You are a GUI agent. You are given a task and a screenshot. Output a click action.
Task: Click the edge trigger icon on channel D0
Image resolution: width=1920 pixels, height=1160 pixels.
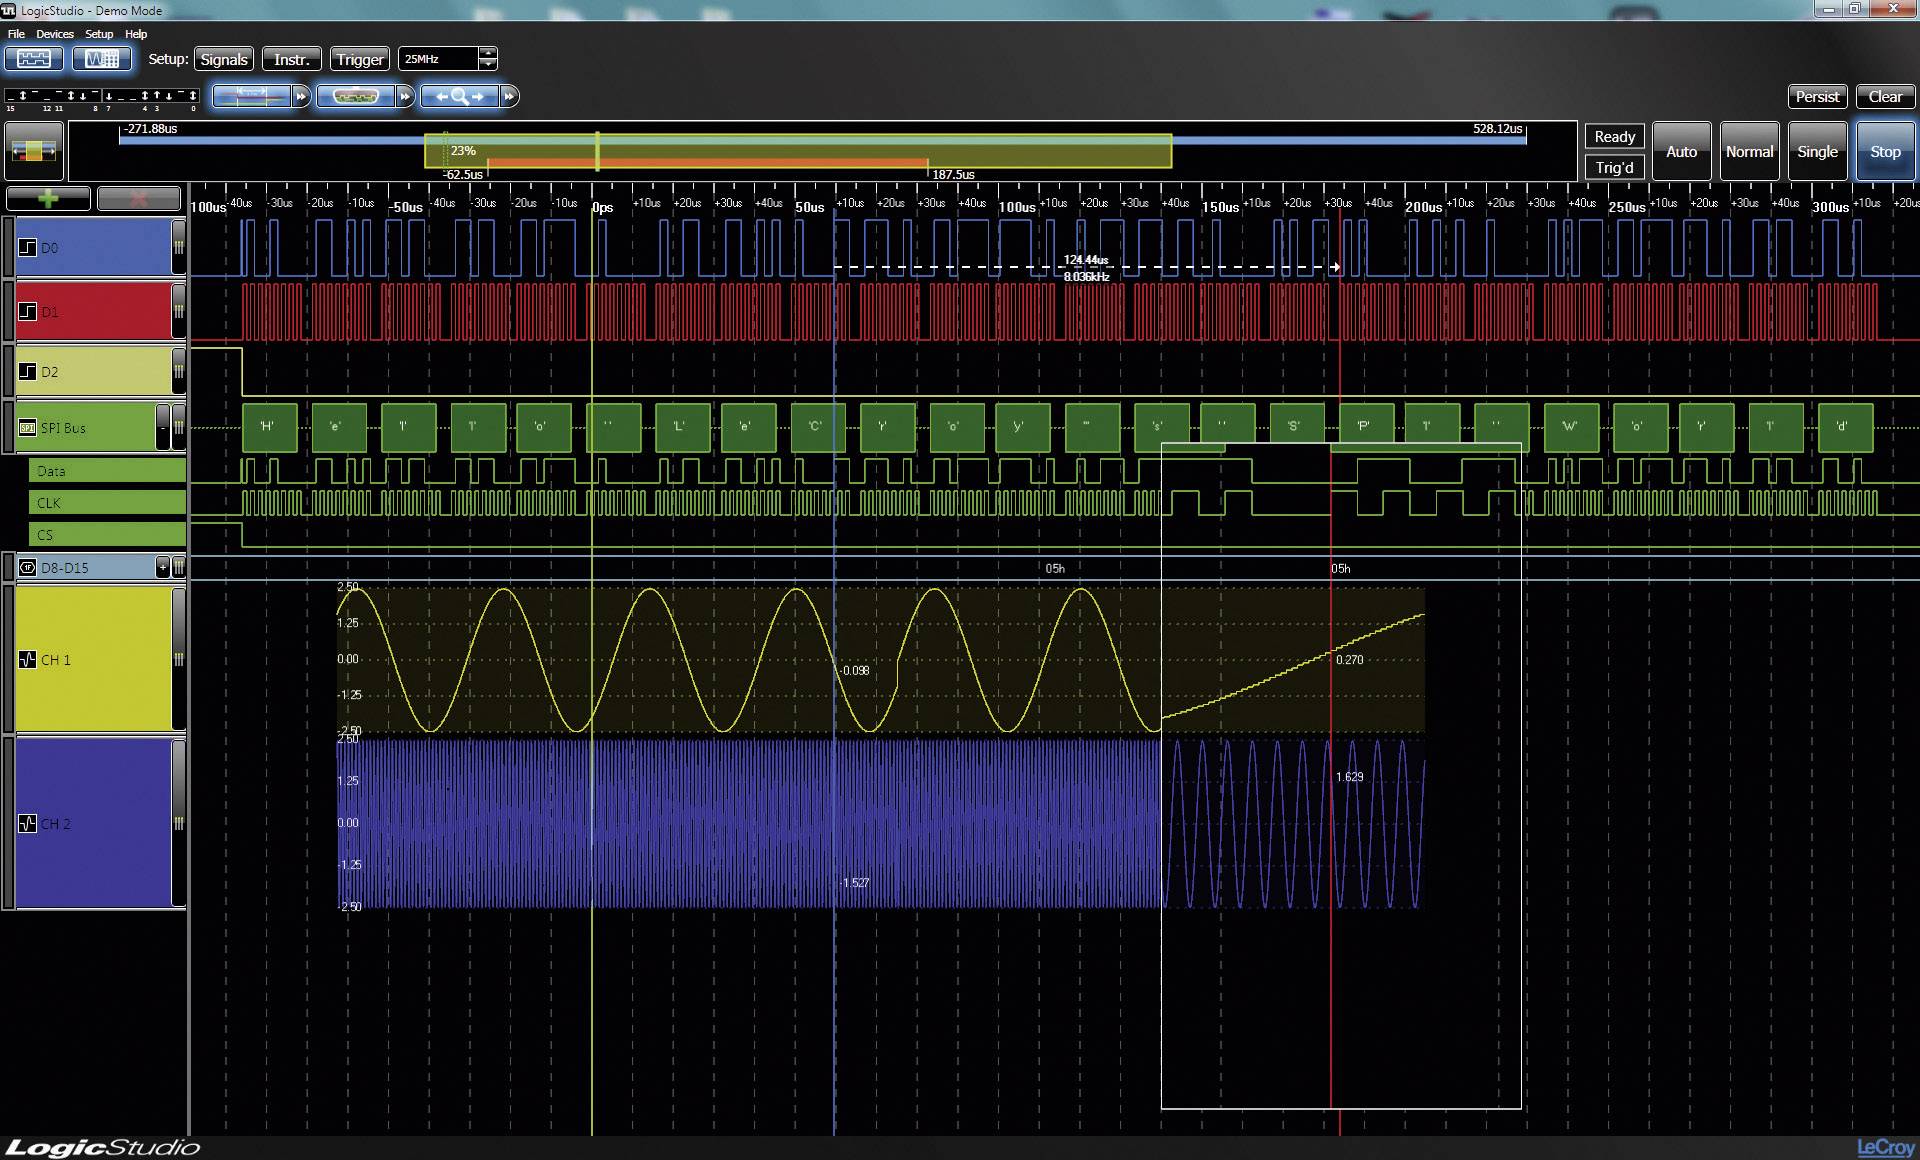(x=27, y=247)
